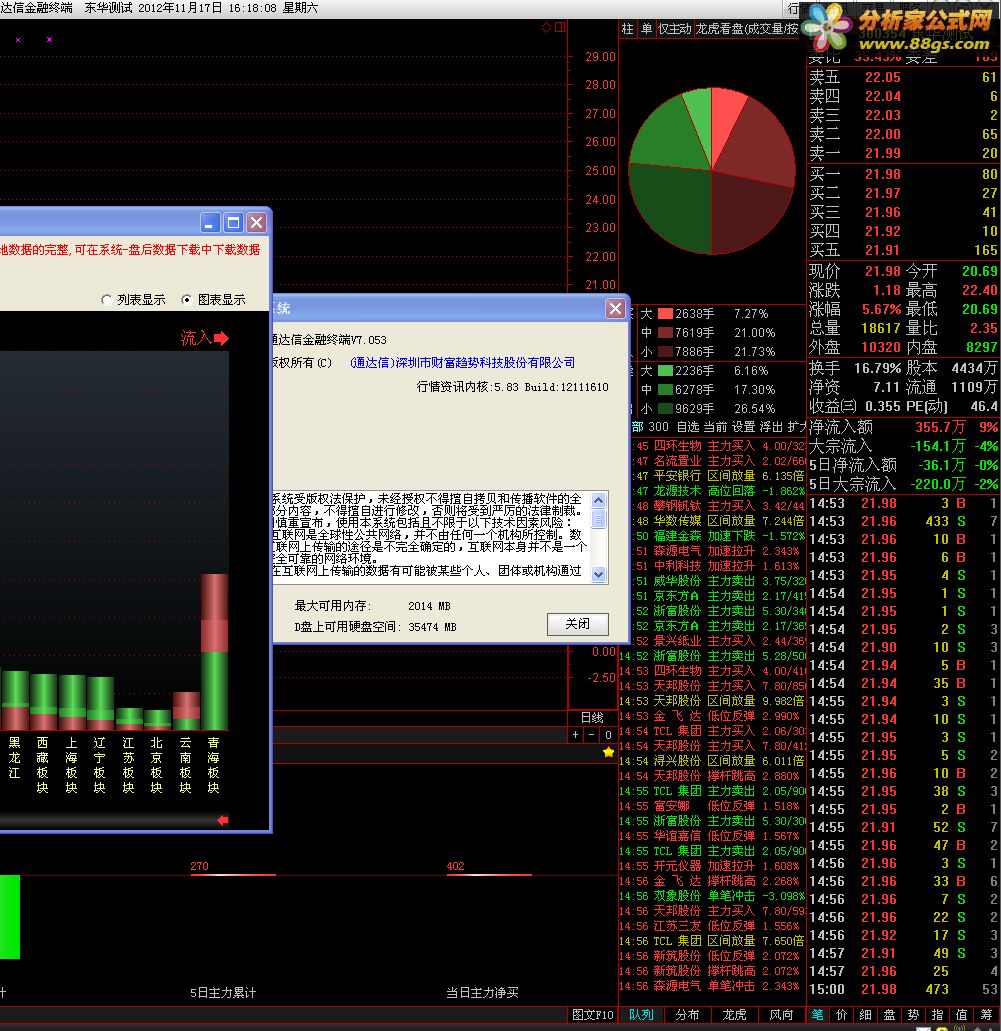Select the 自选 filter in the alert bar
This screenshot has height=1031, width=1001.
[x=688, y=427]
